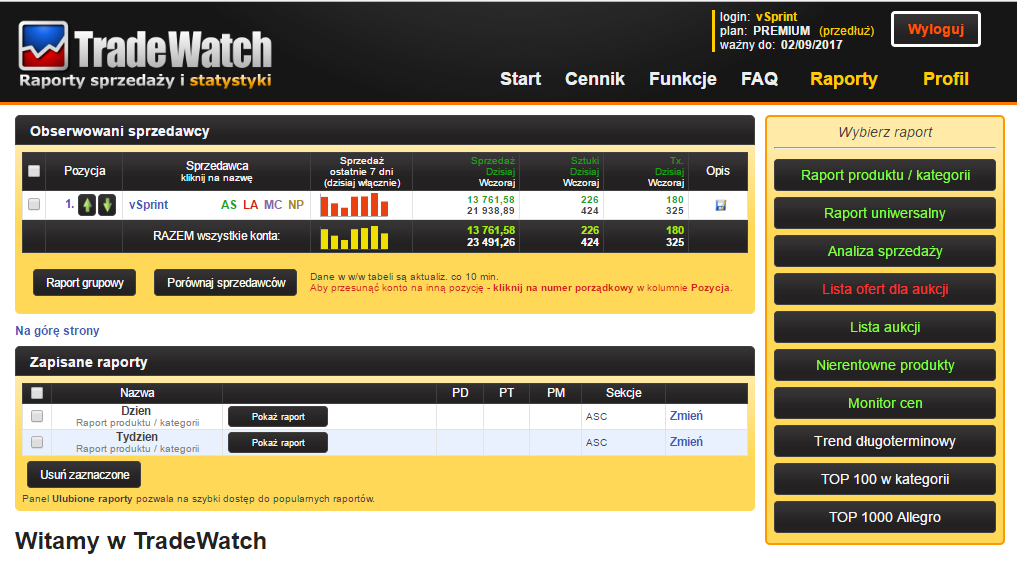1017x562 pixels.
Task: Show the Dzien report
Action: [x=278, y=417]
